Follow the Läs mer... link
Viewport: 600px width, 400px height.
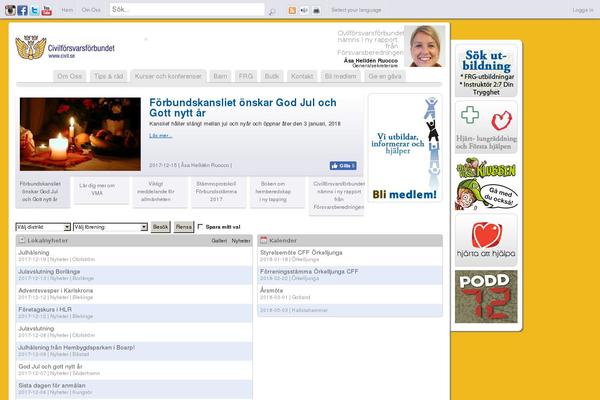pyautogui.click(x=161, y=136)
